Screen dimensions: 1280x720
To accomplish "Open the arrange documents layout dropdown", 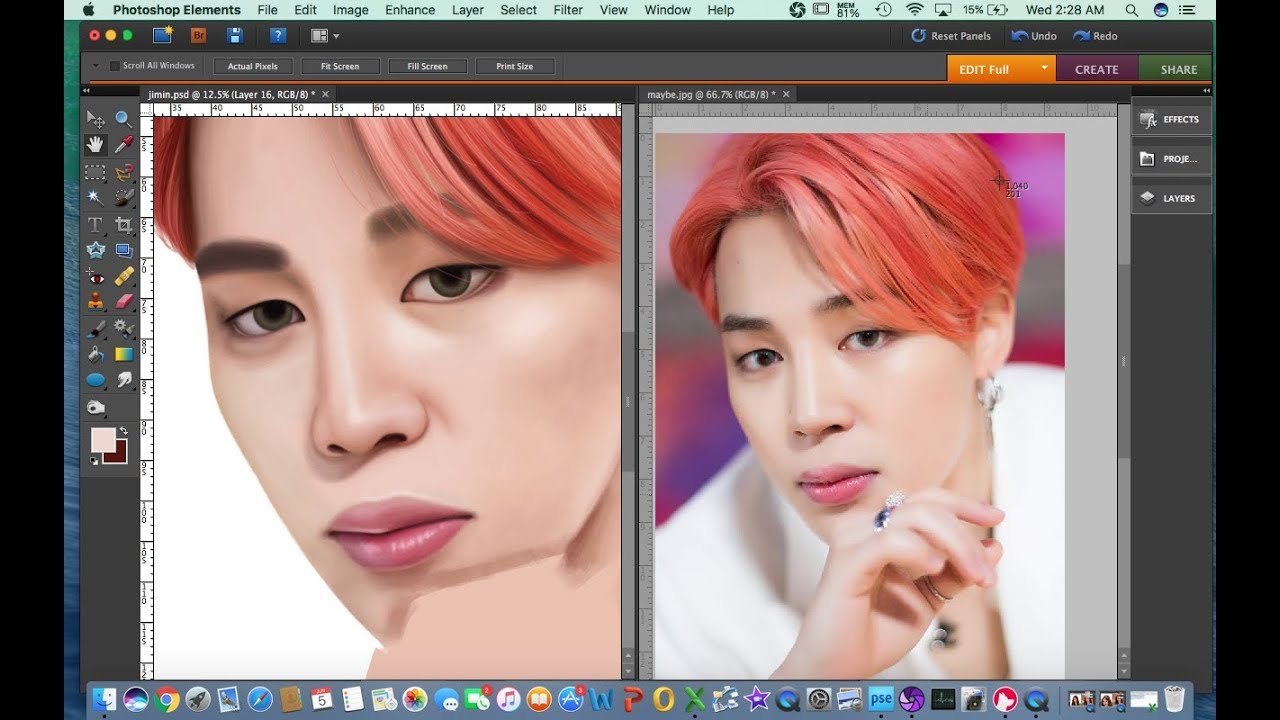I will point(325,36).
